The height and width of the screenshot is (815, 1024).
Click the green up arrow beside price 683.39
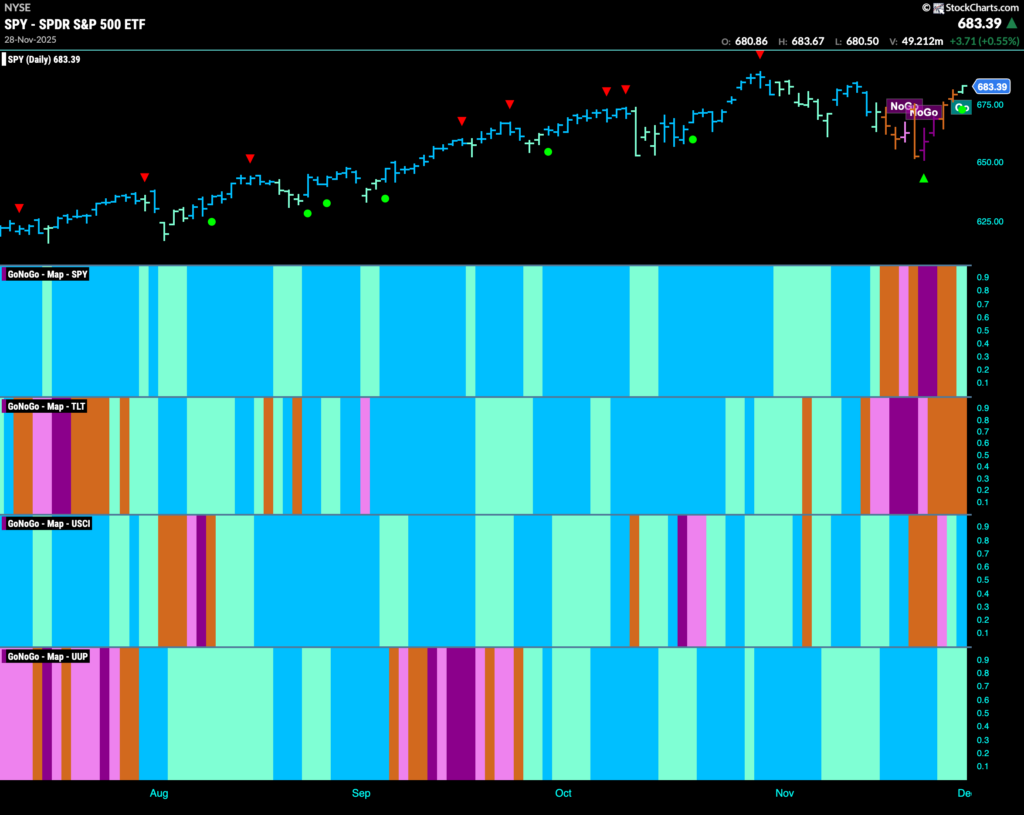[1012, 24]
